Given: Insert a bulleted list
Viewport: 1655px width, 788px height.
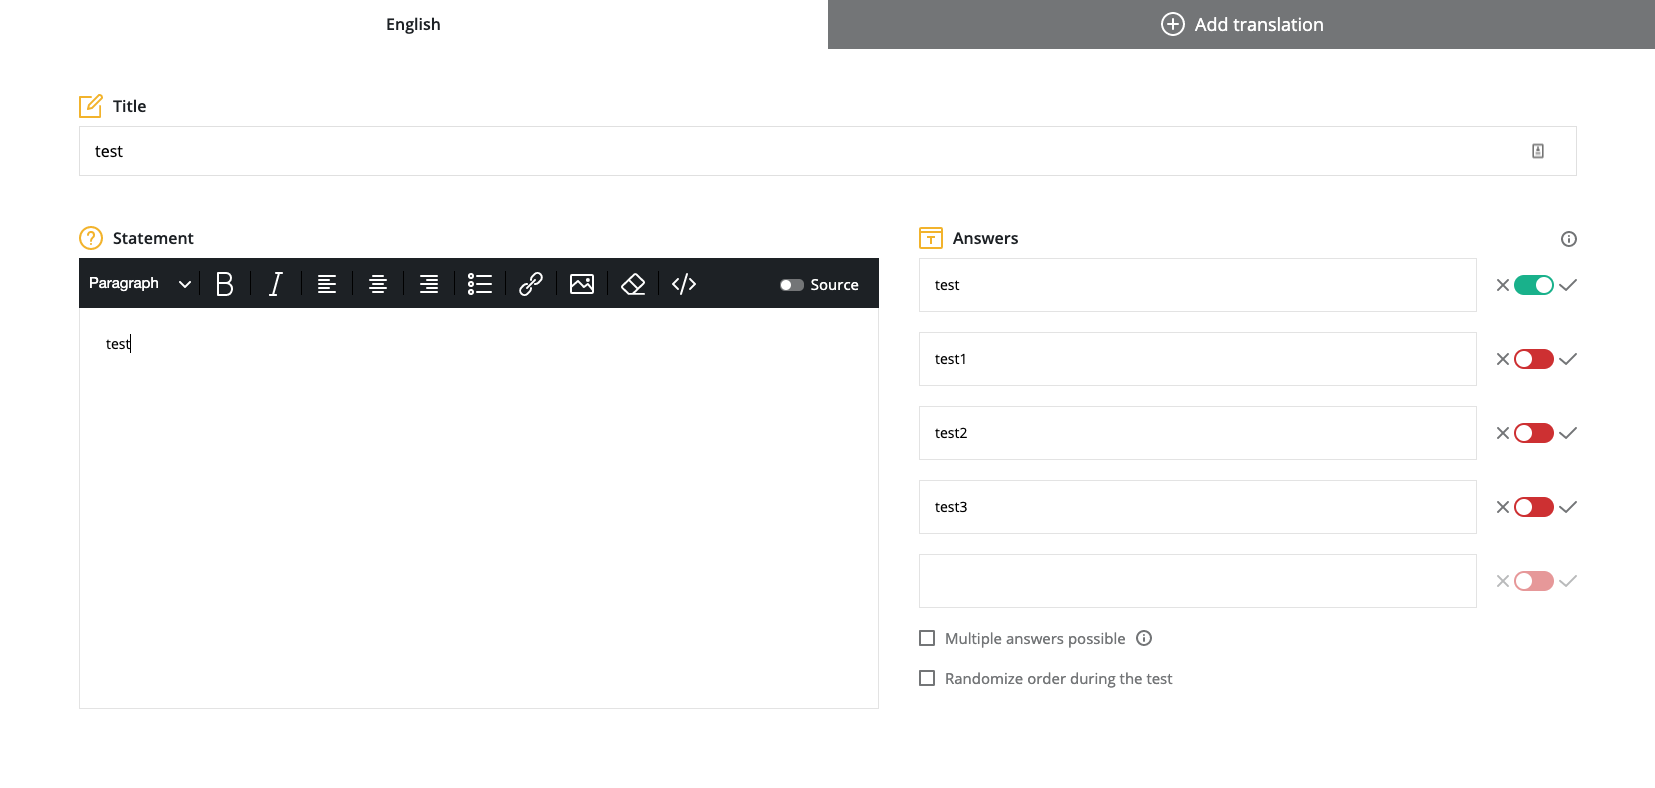Looking at the screenshot, I should (480, 284).
